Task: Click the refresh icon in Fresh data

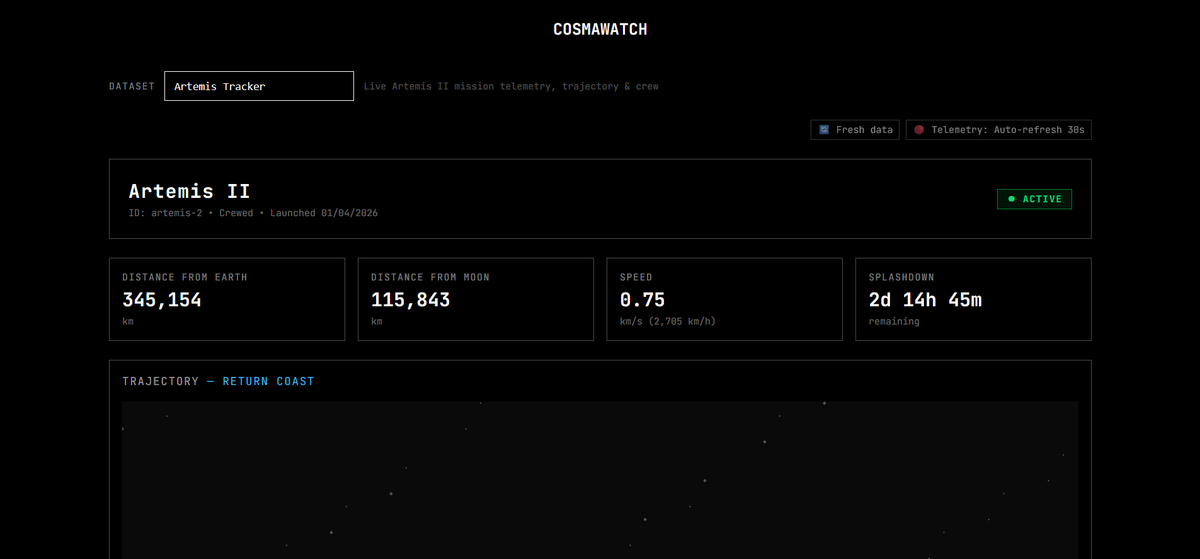Action: pyautogui.click(x=824, y=130)
